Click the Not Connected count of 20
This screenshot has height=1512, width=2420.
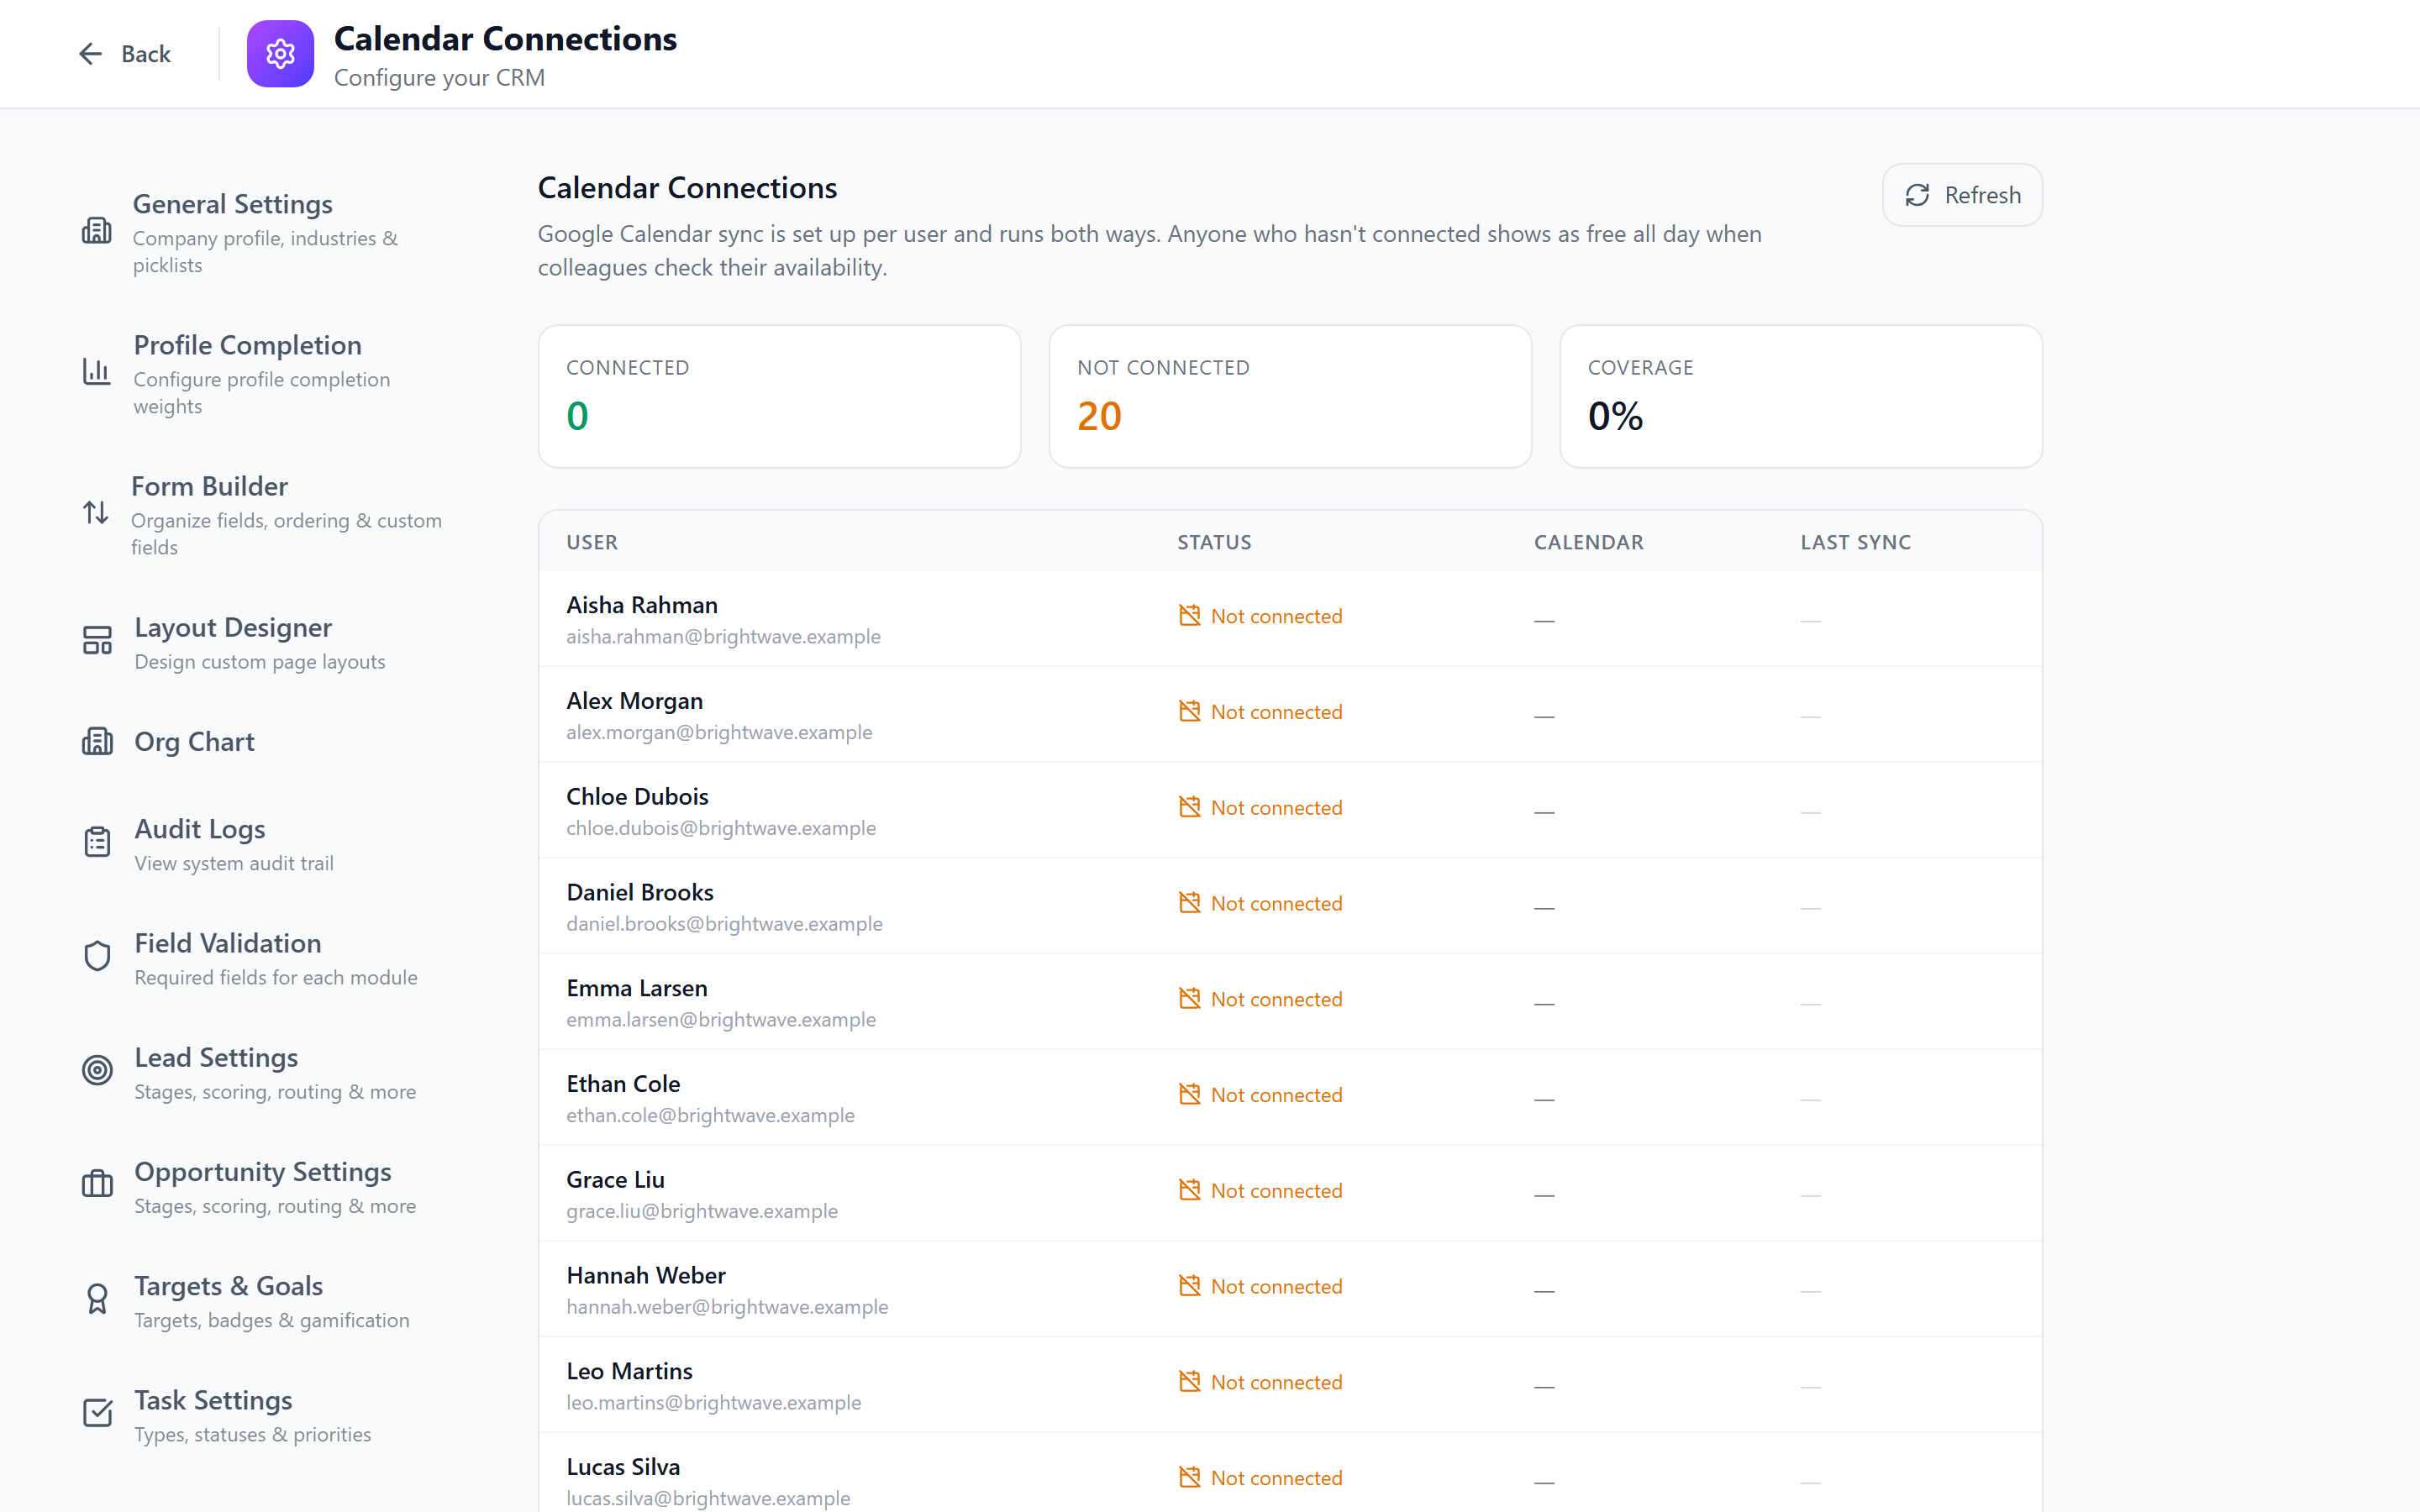point(1099,416)
